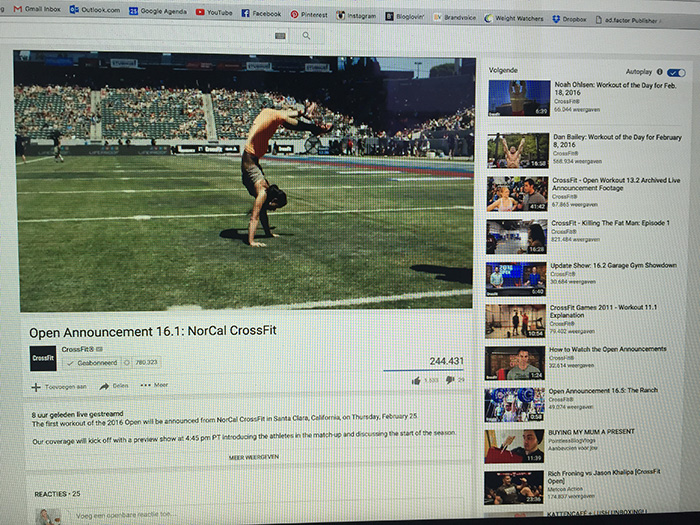Click the YouTube search magnifier button
This screenshot has height=525, width=700.
point(306,36)
